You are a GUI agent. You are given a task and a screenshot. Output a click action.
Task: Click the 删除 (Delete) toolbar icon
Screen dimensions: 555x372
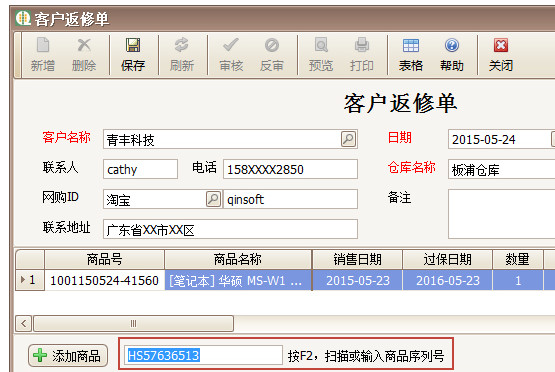(x=84, y=45)
